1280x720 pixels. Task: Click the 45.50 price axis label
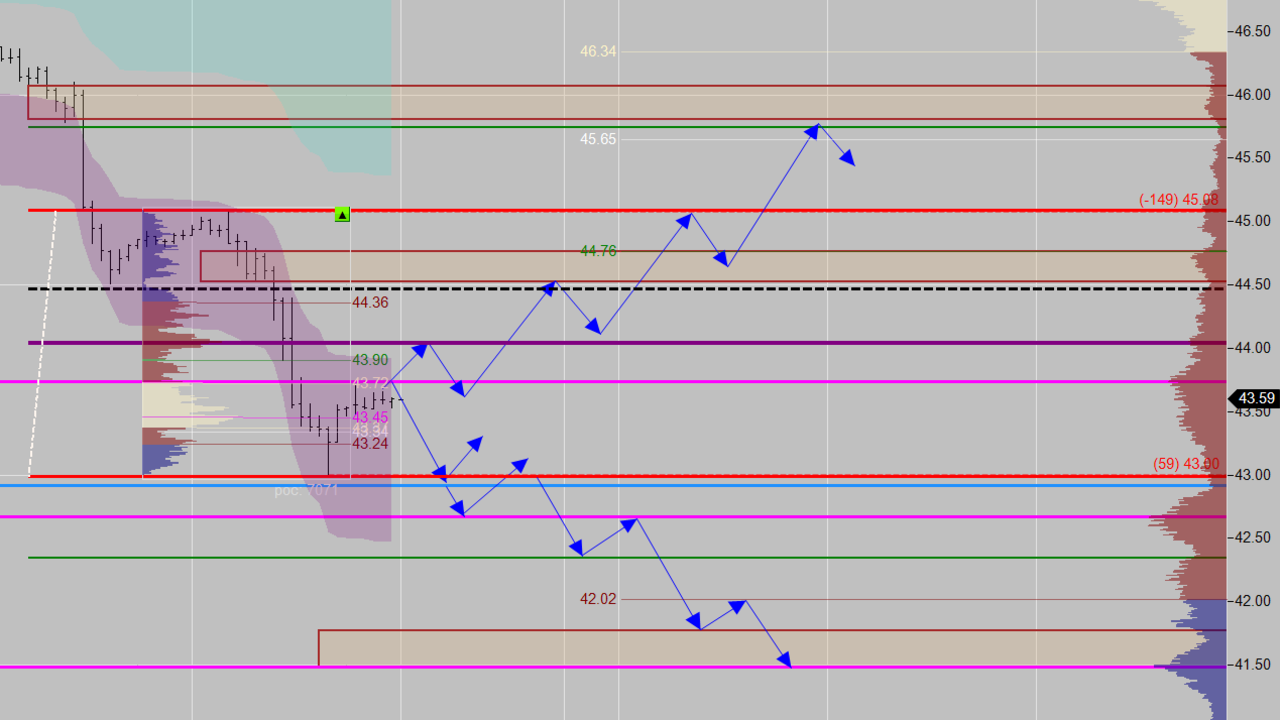pos(1254,158)
